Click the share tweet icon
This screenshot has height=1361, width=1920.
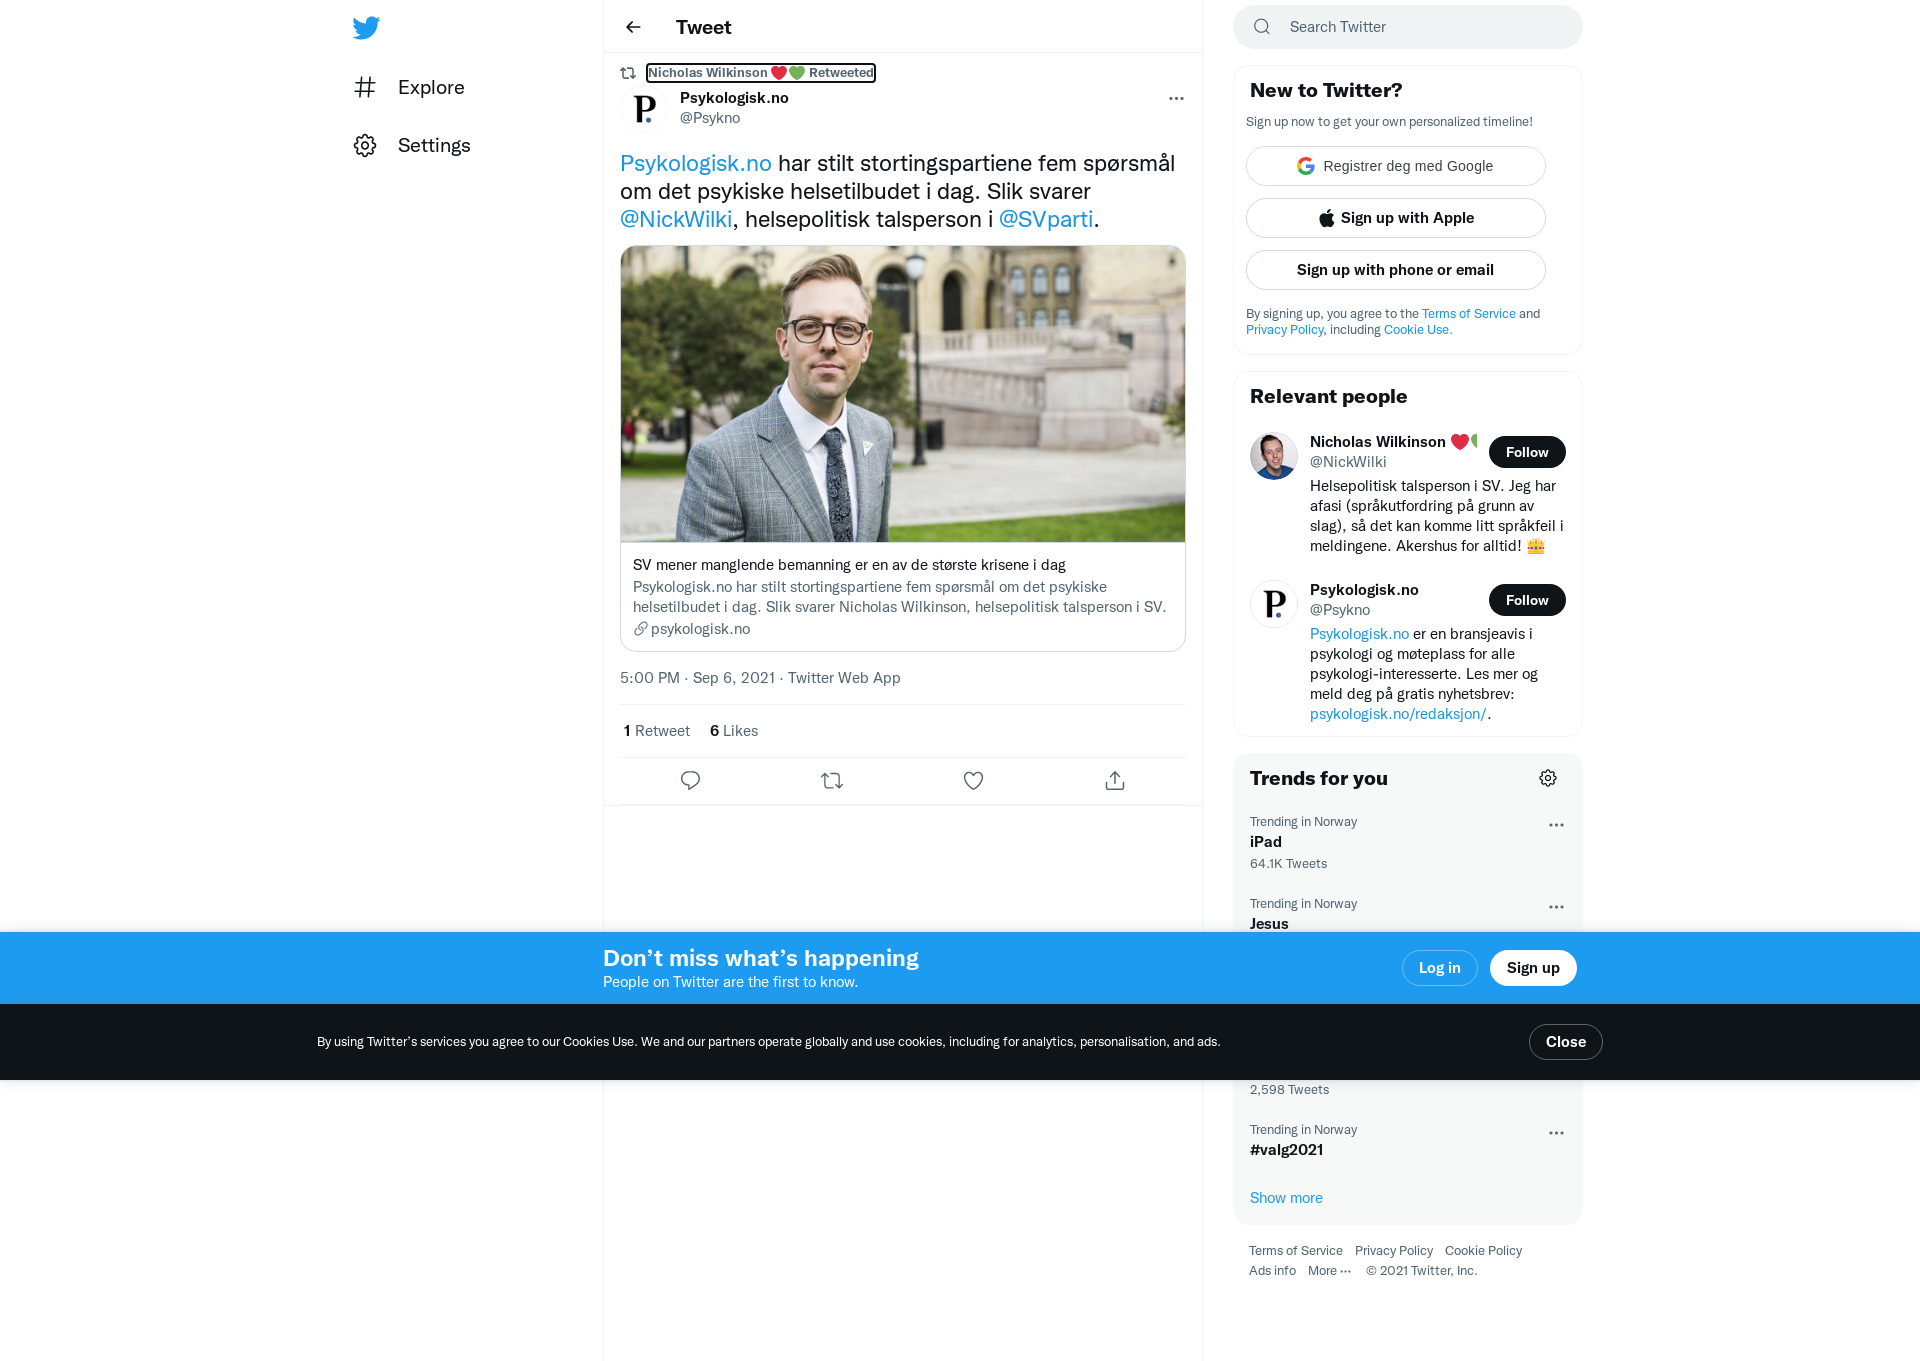pos(1115,781)
